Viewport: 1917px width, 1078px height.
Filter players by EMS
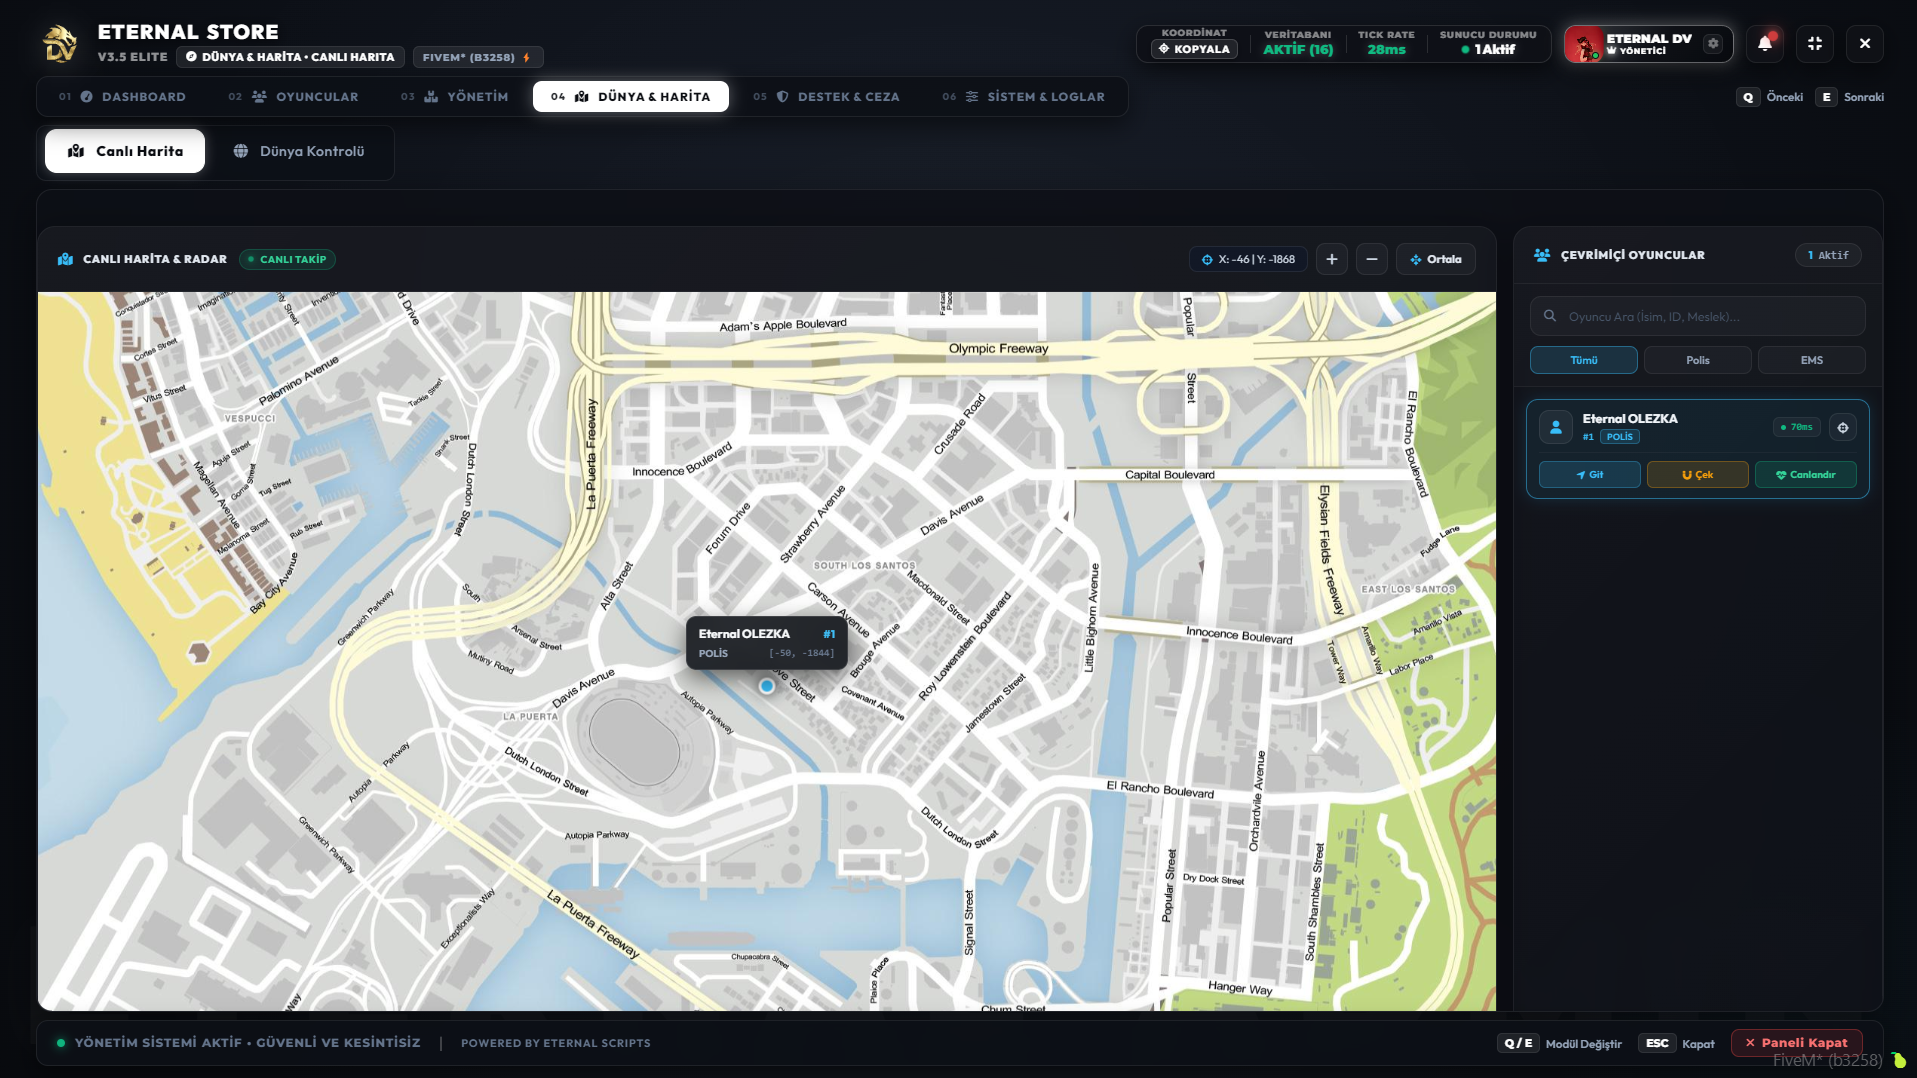[1812, 361]
